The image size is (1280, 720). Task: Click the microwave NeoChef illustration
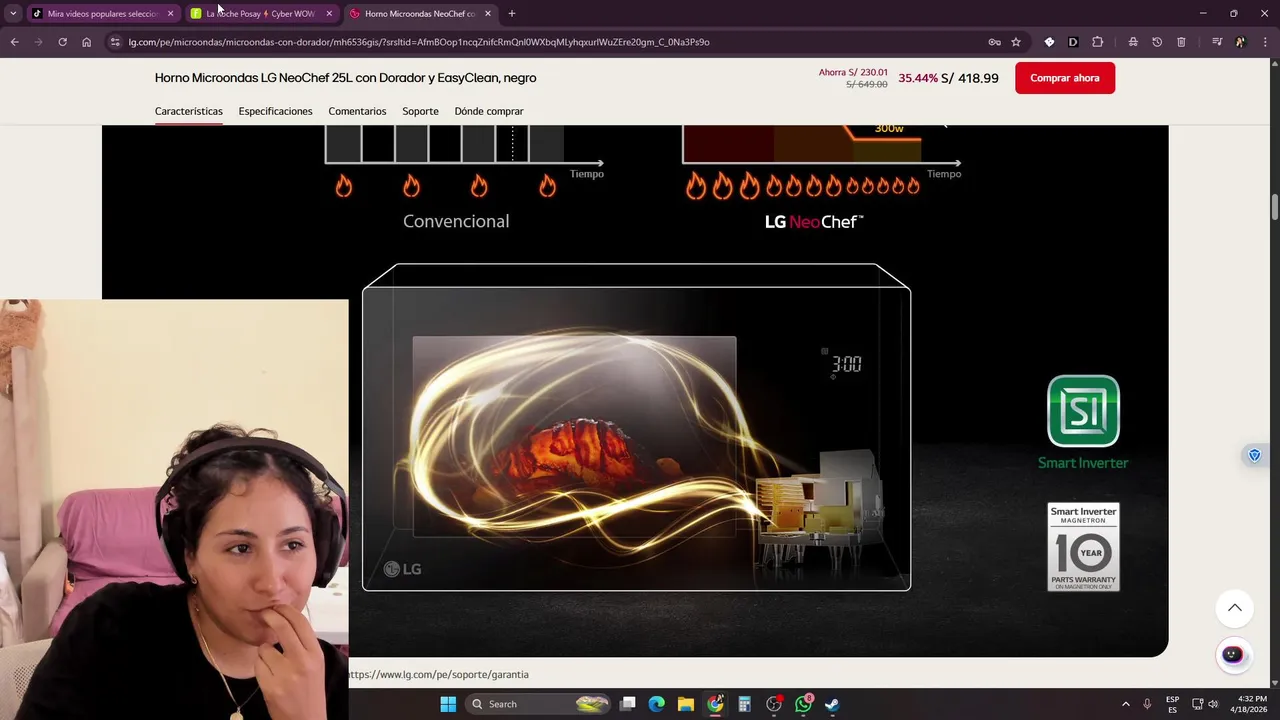click(x=636, y=427)
